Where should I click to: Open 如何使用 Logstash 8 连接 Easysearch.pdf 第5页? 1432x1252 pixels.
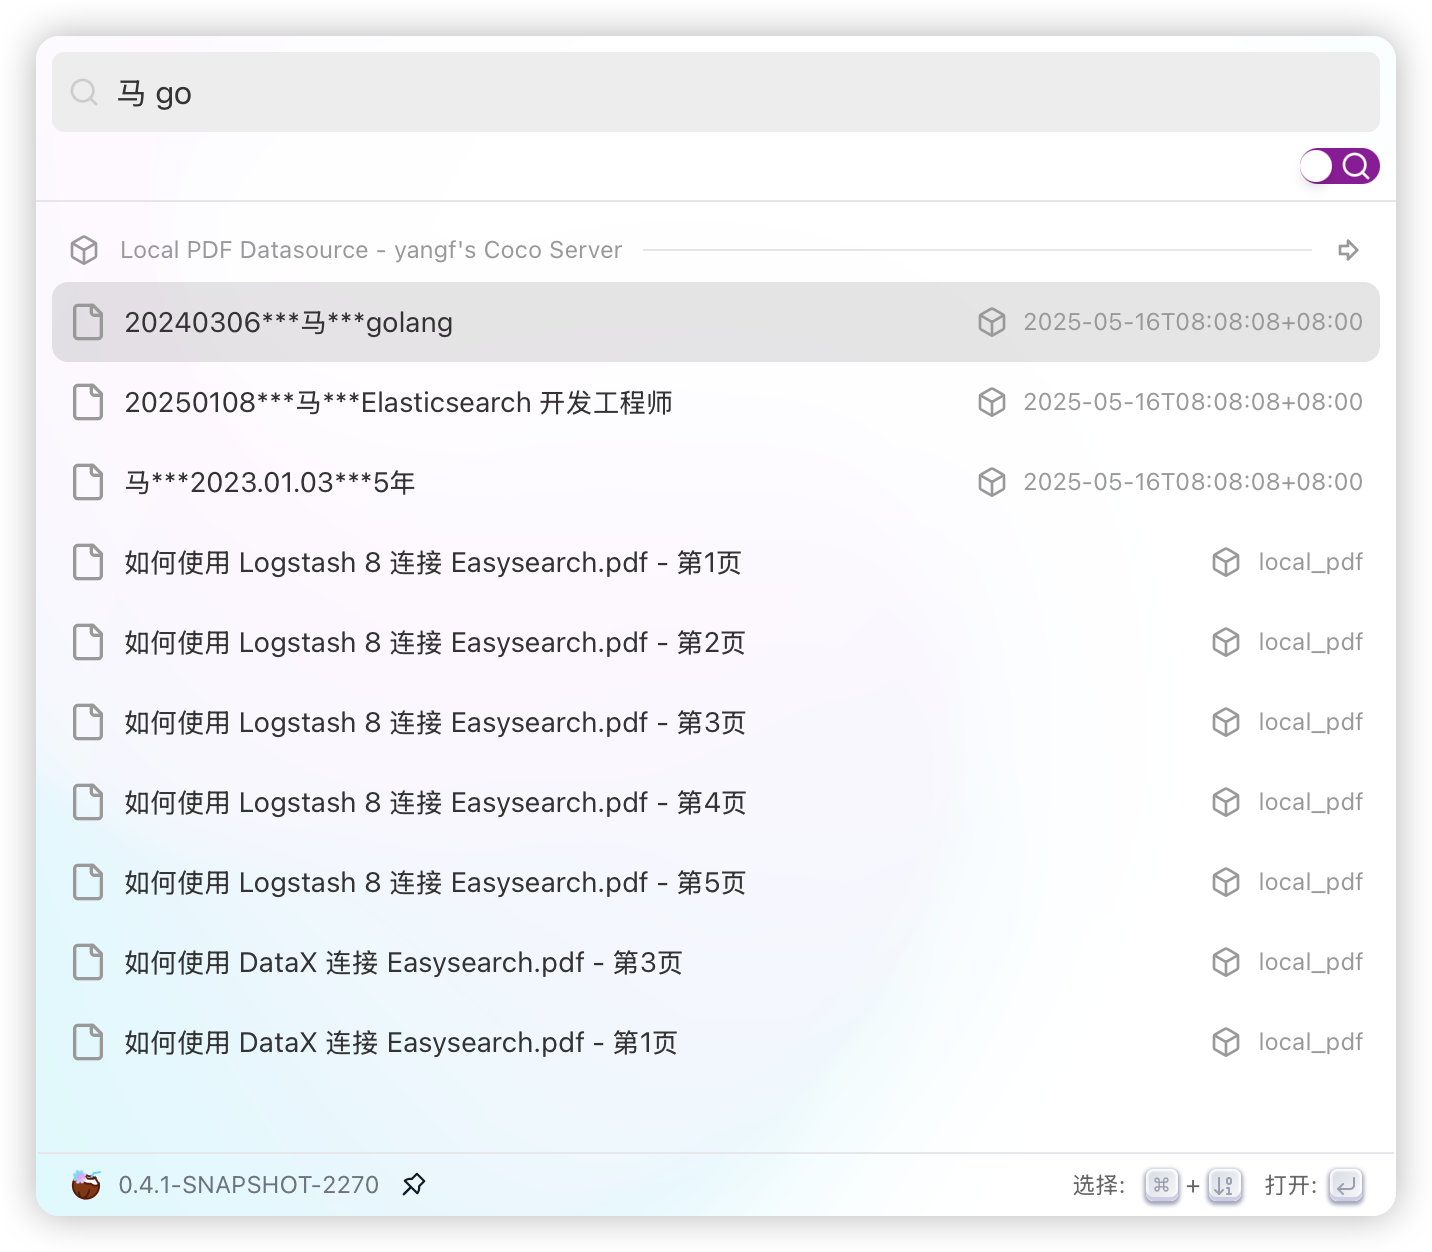click(x=434, y=882)
